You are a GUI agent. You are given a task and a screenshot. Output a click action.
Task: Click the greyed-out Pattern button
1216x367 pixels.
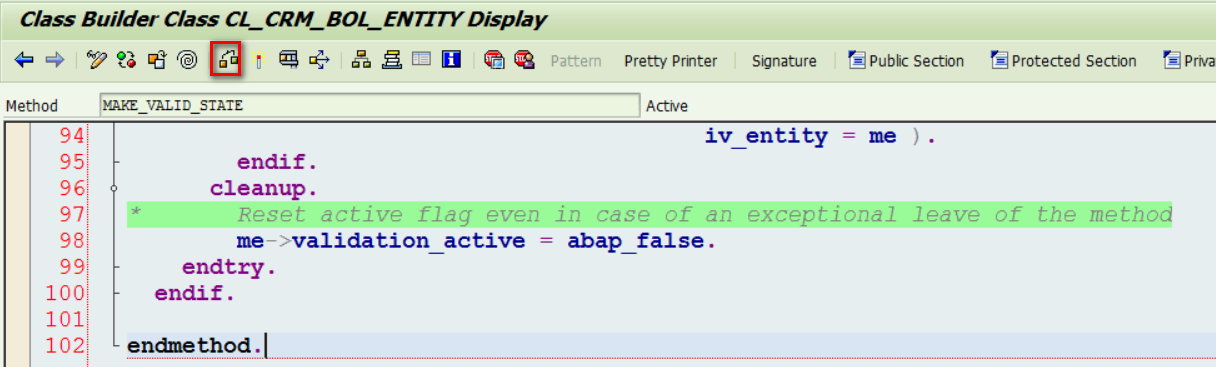tap(576, 61)
